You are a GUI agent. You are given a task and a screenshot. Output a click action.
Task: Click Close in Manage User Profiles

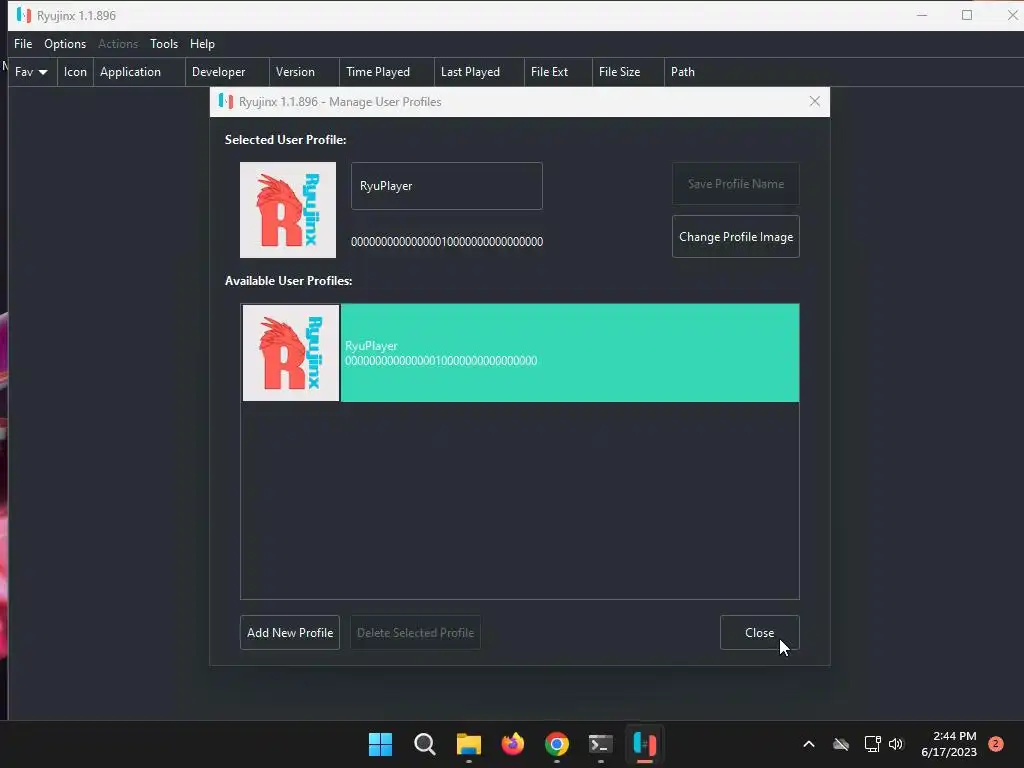(760, 633)
